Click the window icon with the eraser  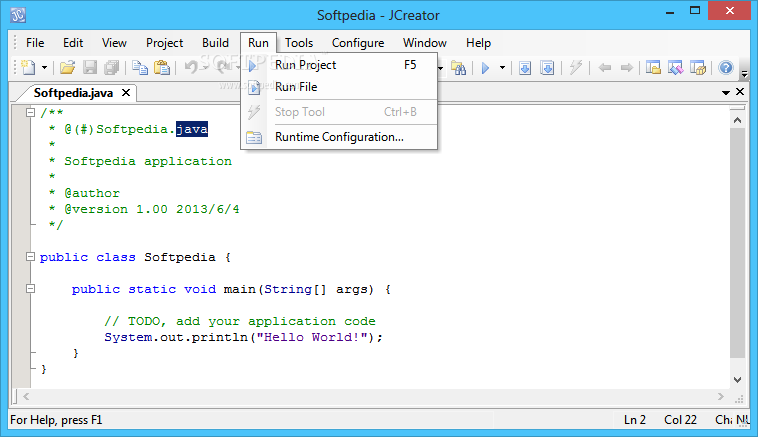pos(675,68)
